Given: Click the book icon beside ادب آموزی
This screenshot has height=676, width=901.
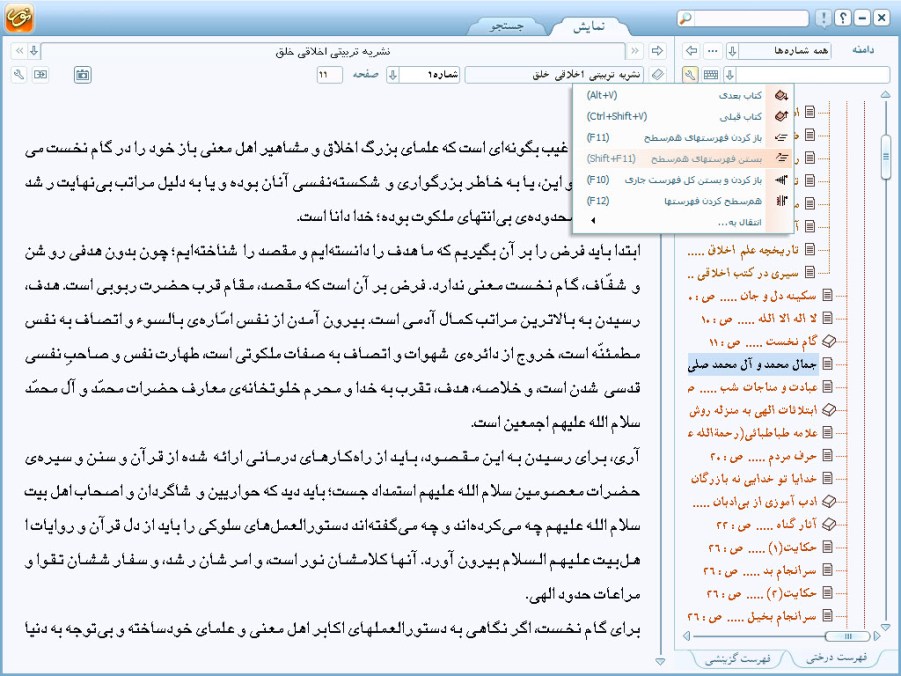Looking at the screenshot, I should tap(828, 501).
